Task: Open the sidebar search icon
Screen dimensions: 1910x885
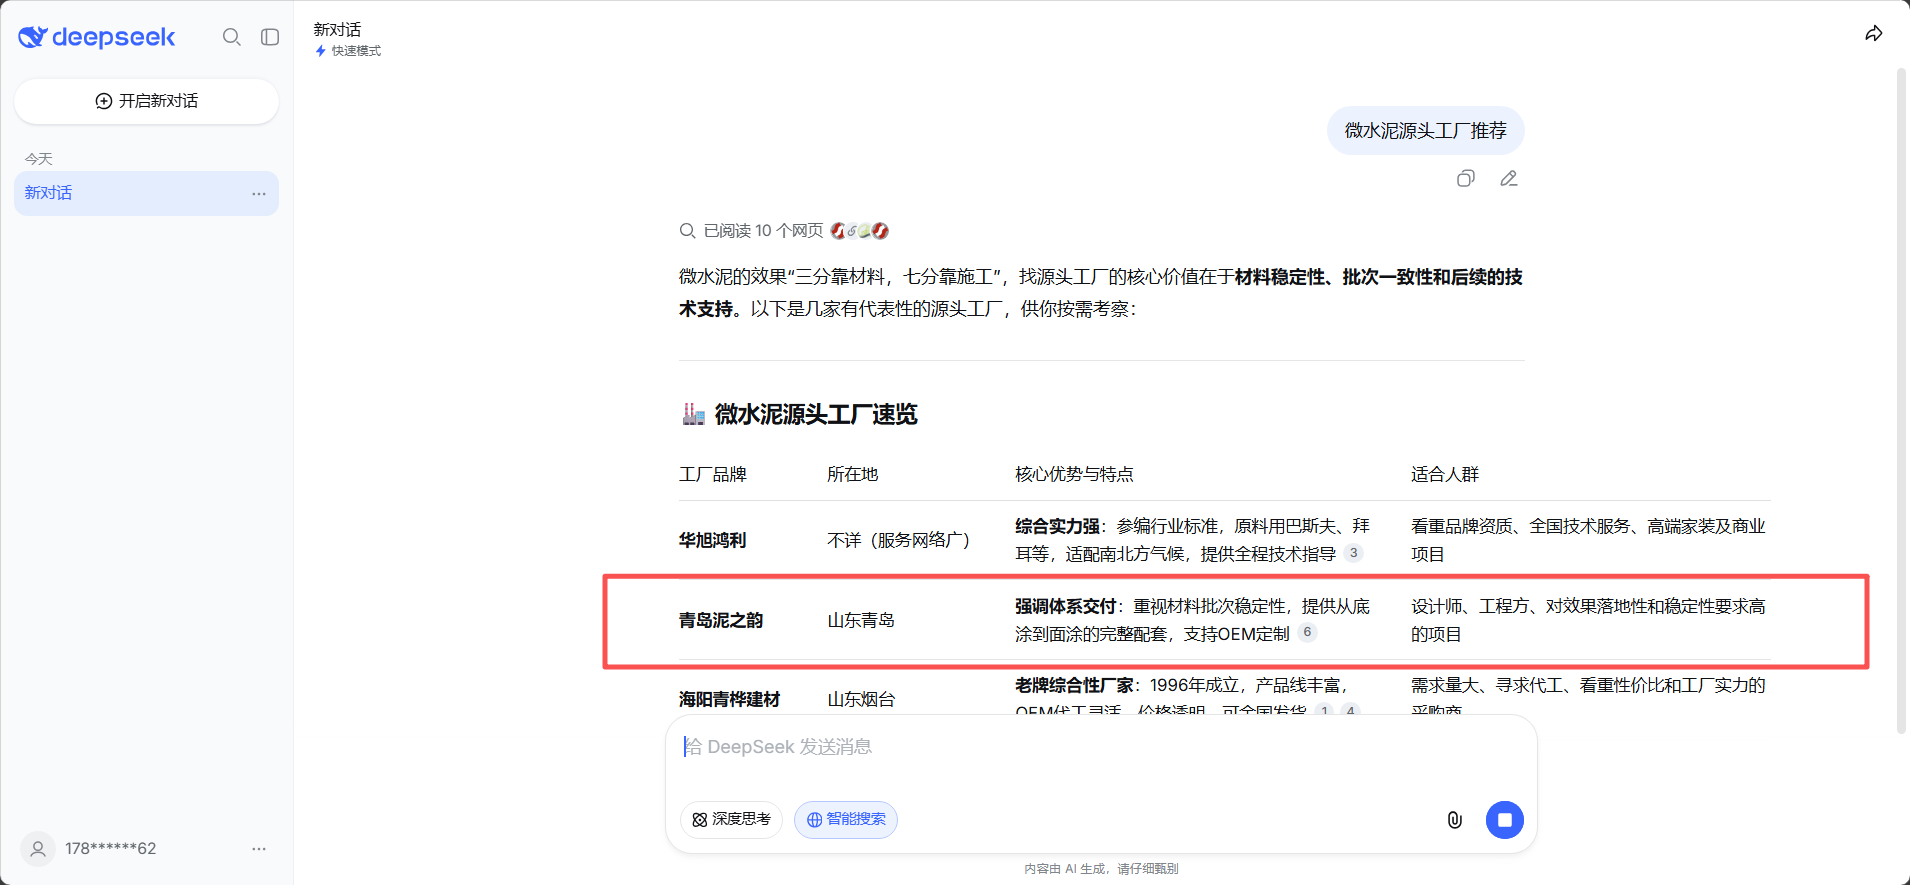Action: point(232,37)
